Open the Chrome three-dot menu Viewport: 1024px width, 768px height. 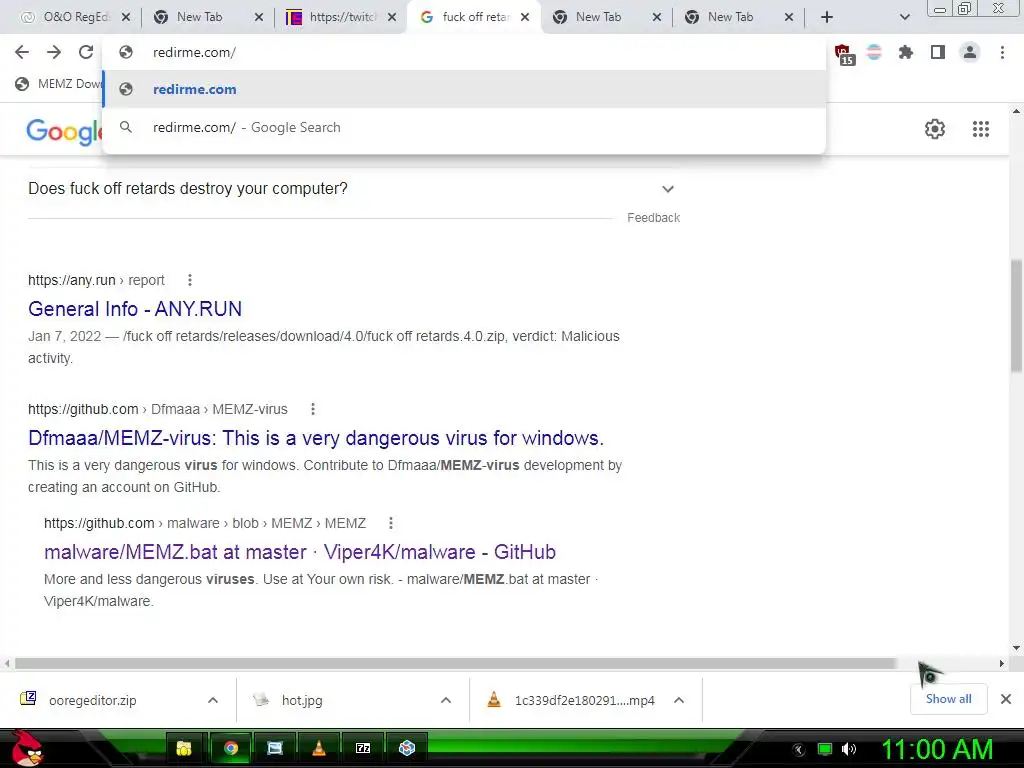pyautogui.click(x=1002, y=52)
